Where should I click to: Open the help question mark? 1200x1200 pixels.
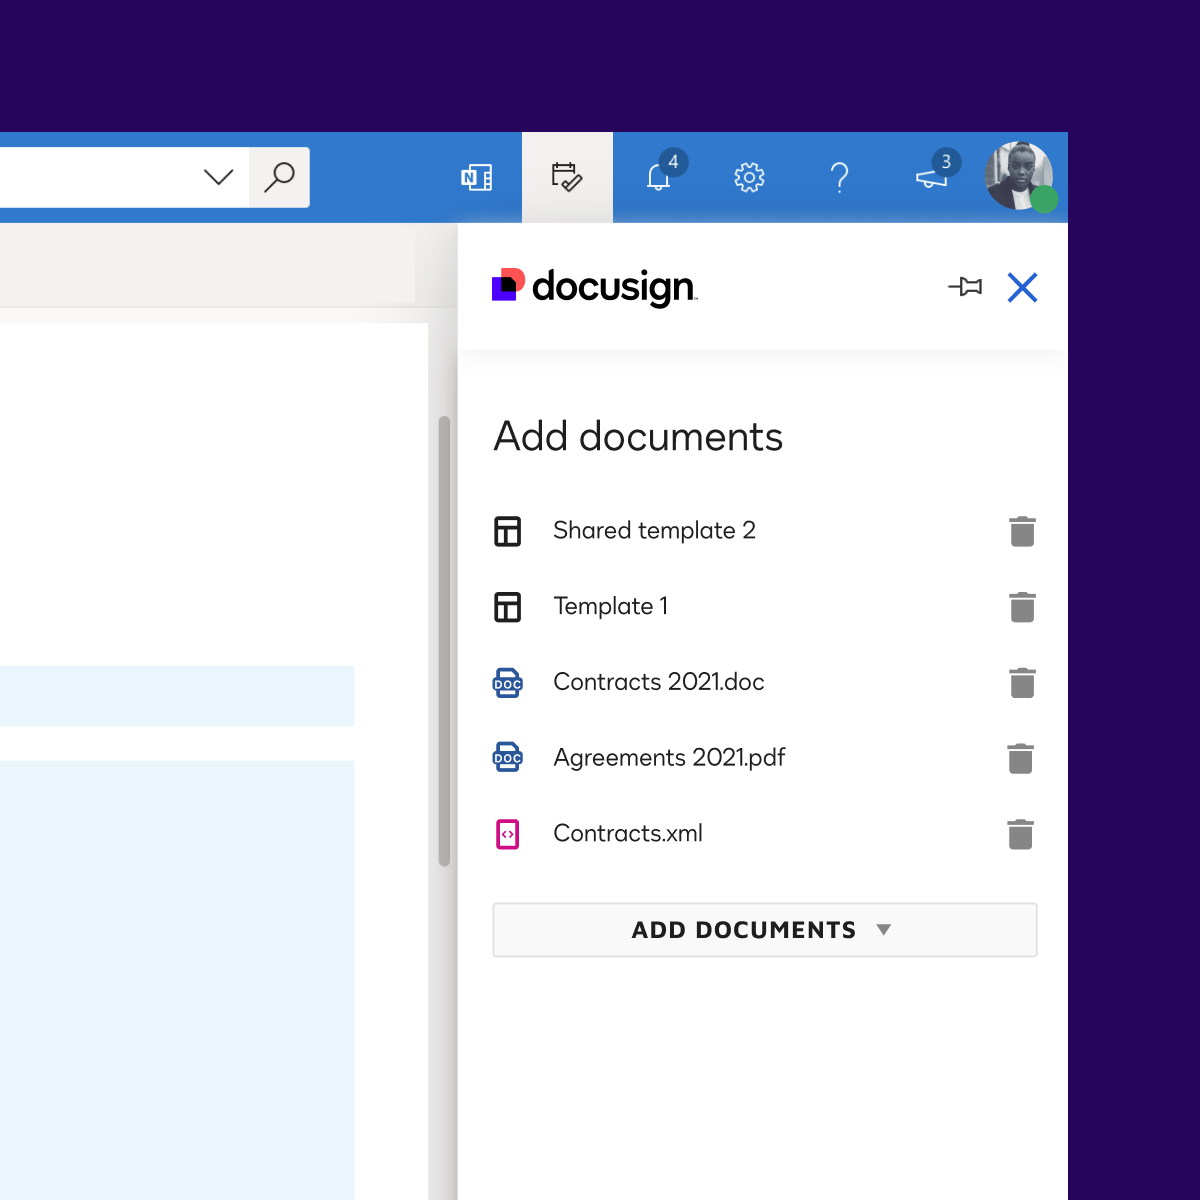[840, 178]
